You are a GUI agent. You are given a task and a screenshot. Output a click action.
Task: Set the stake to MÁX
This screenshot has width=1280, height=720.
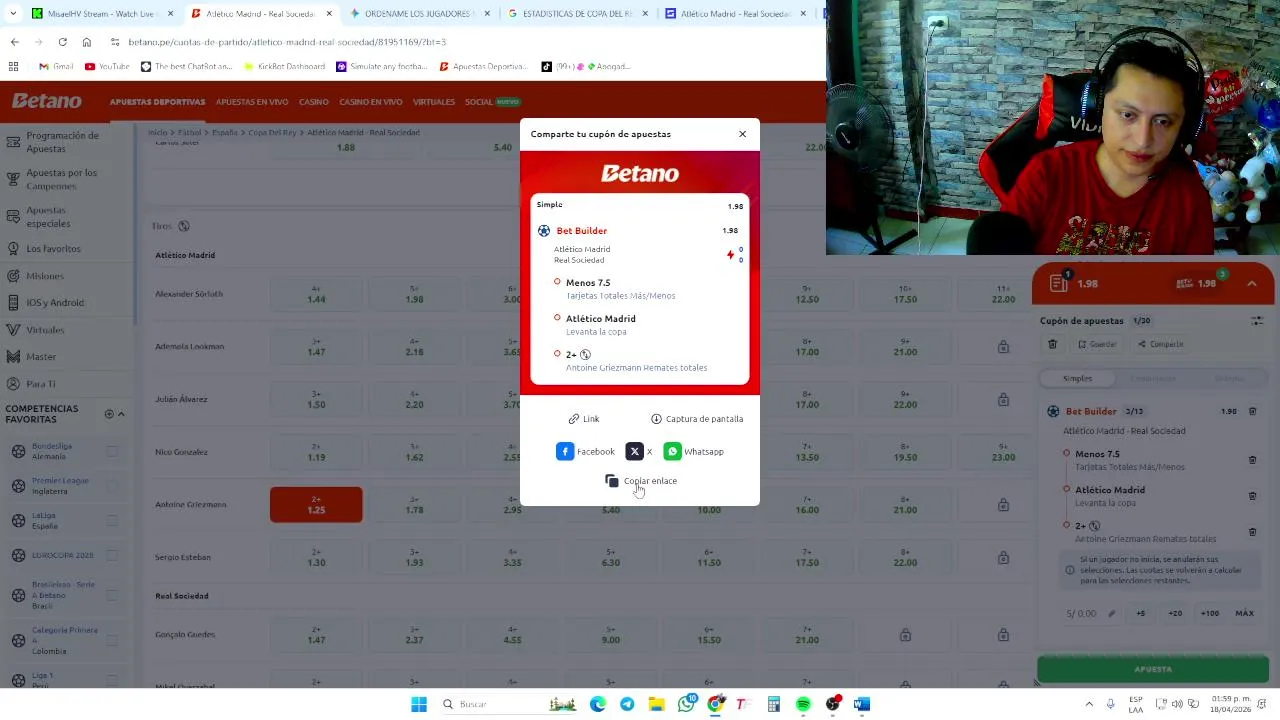click(x=1244, y=613)
